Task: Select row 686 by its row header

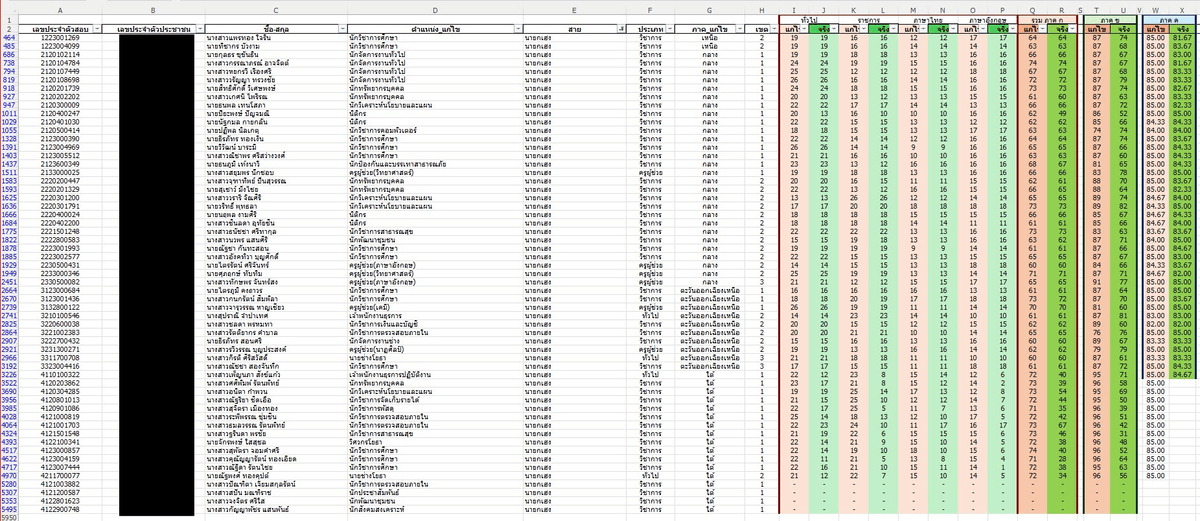Action: 10,55
